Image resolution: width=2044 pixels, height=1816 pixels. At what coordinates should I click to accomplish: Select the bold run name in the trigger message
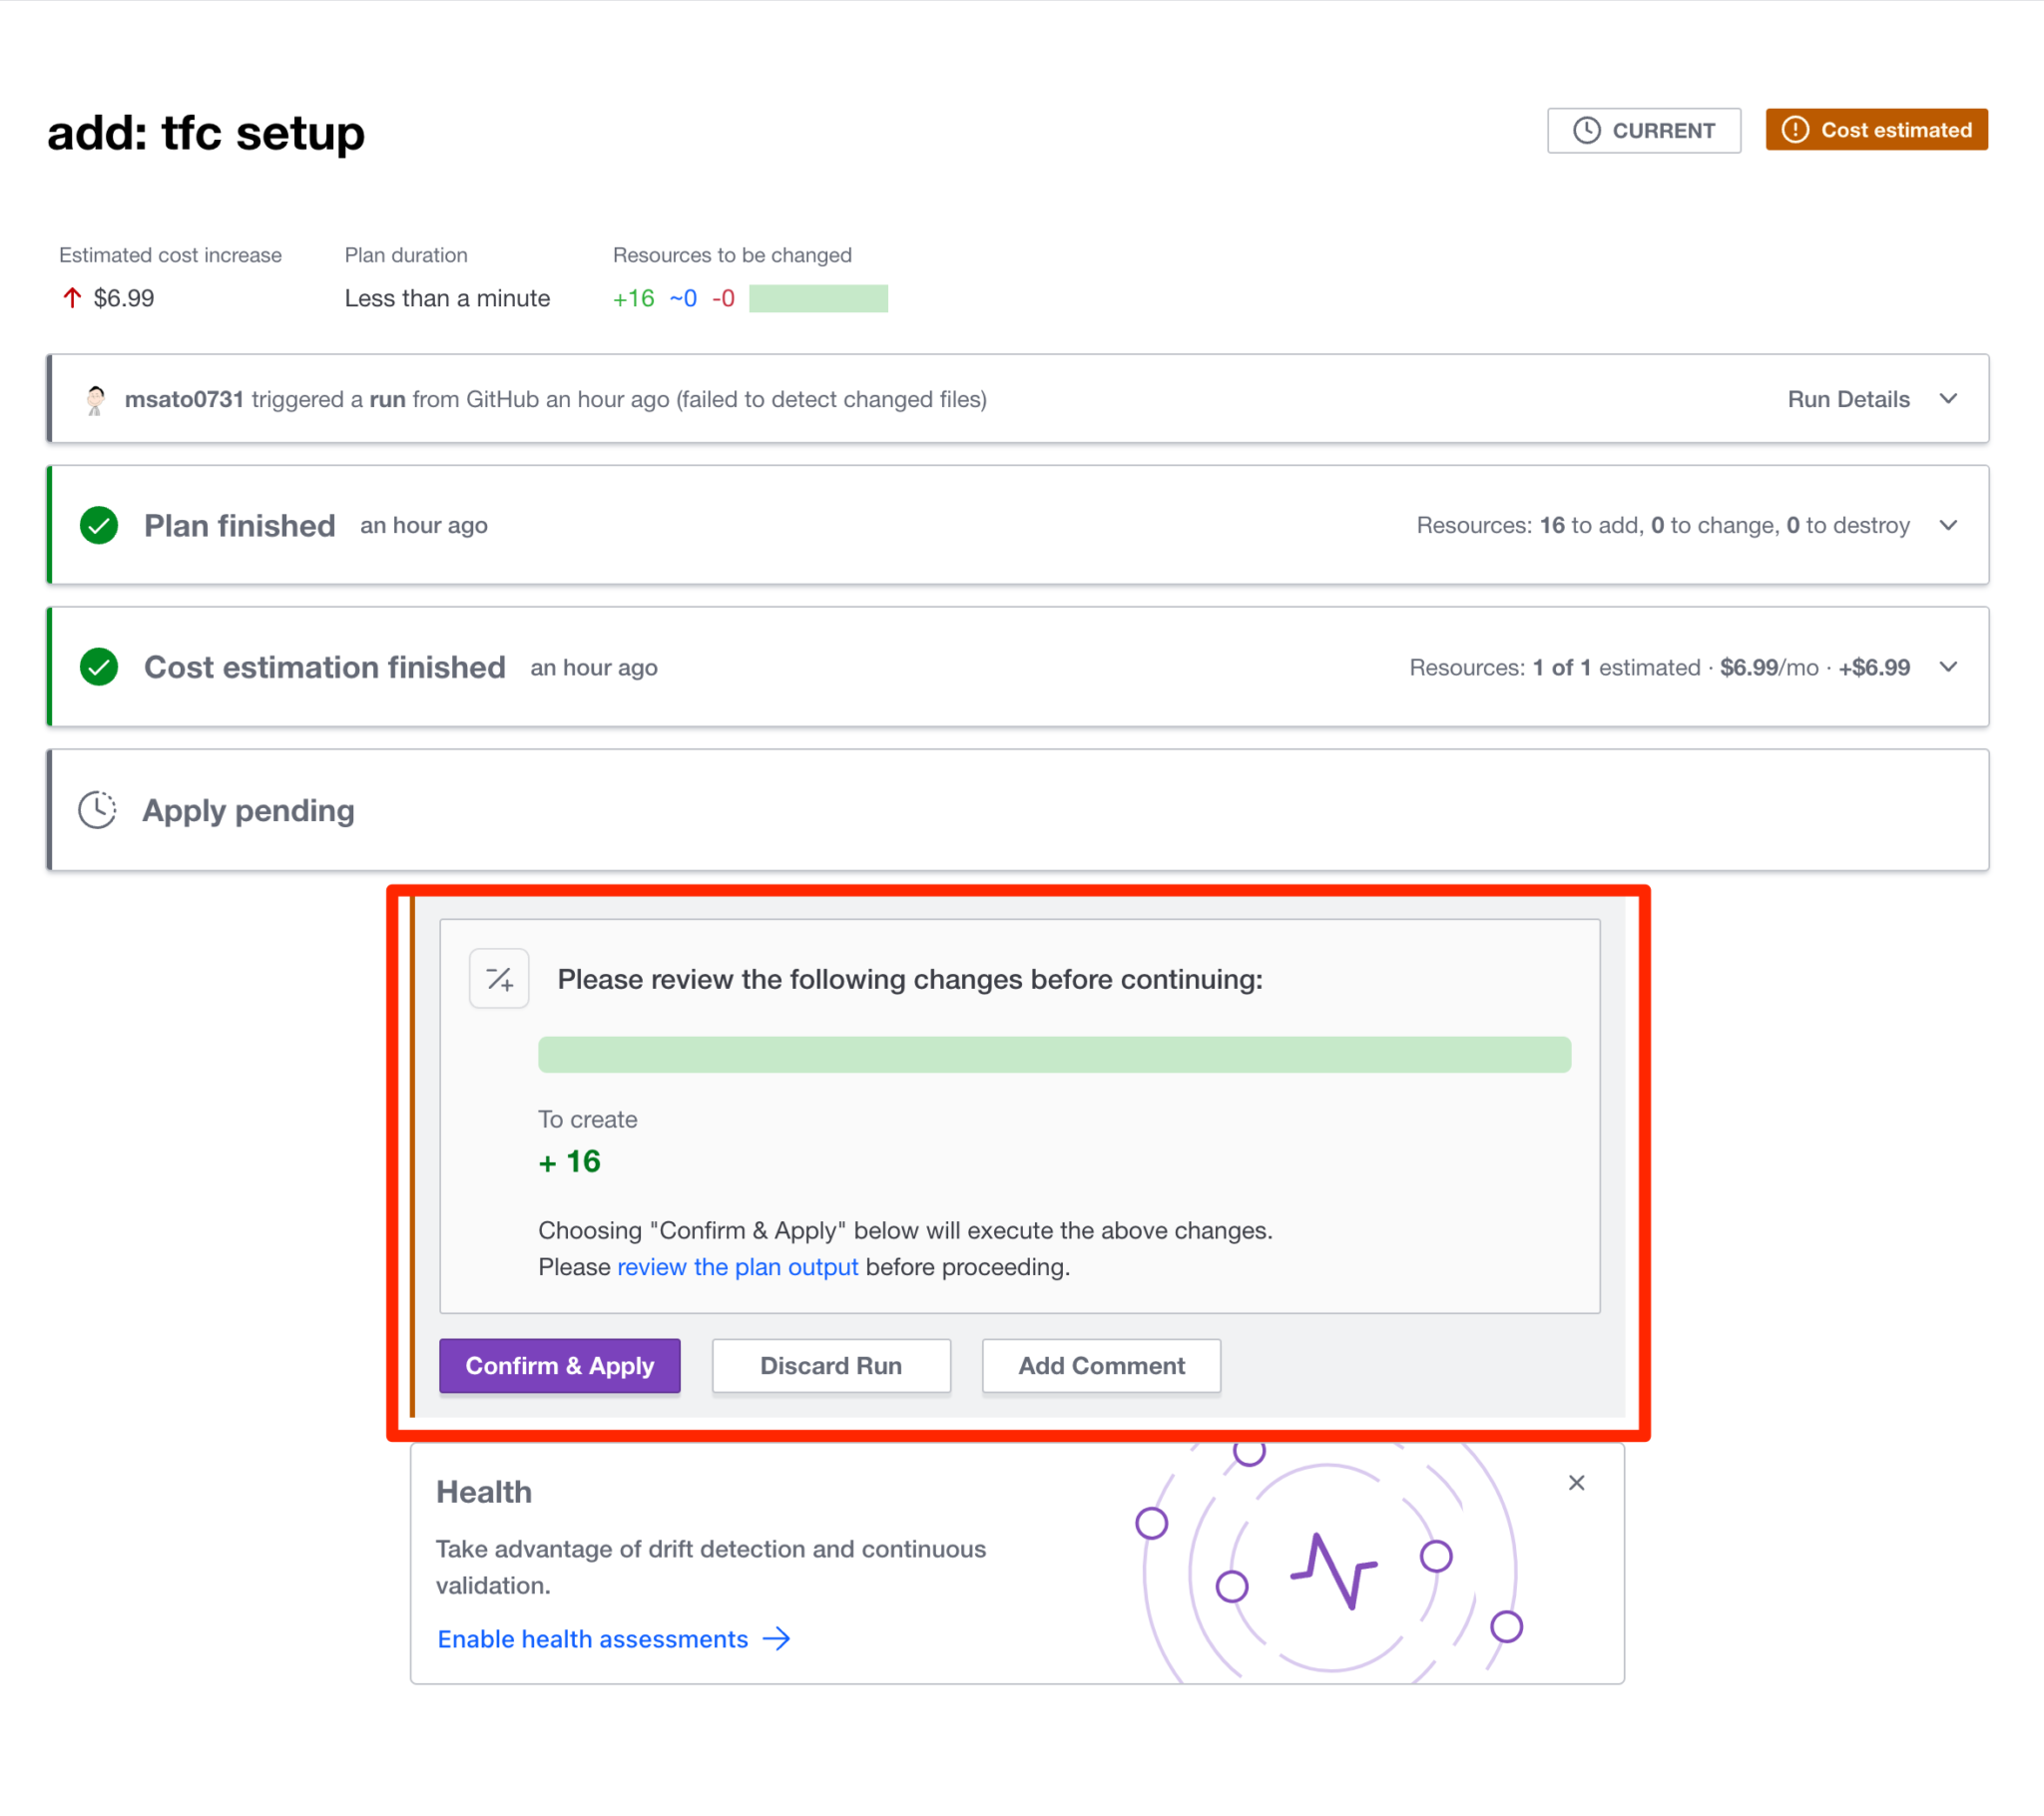[x=387, y=398]
